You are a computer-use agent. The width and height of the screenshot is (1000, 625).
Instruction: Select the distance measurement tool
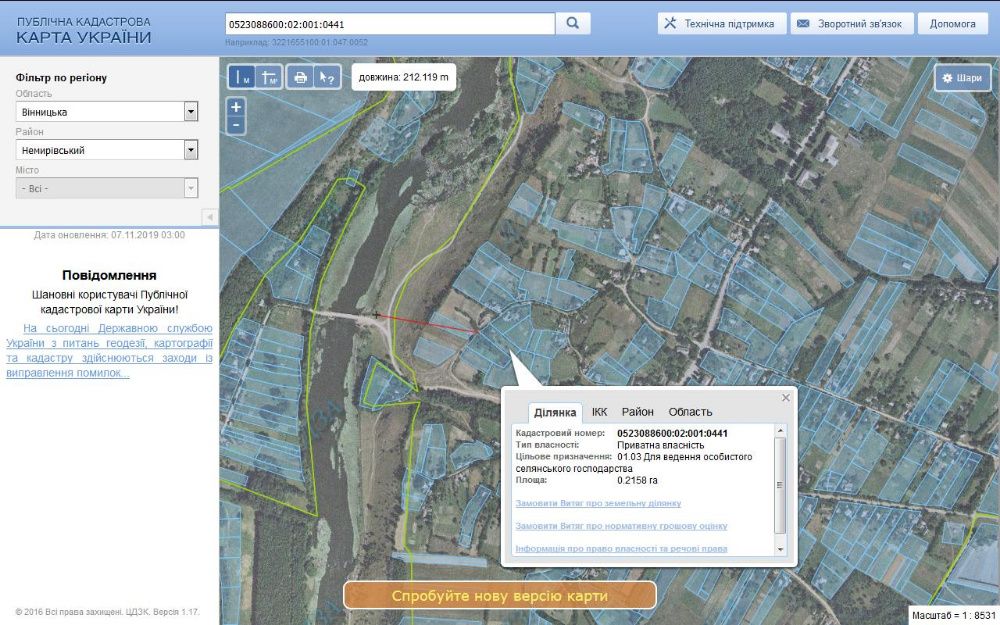242,77
